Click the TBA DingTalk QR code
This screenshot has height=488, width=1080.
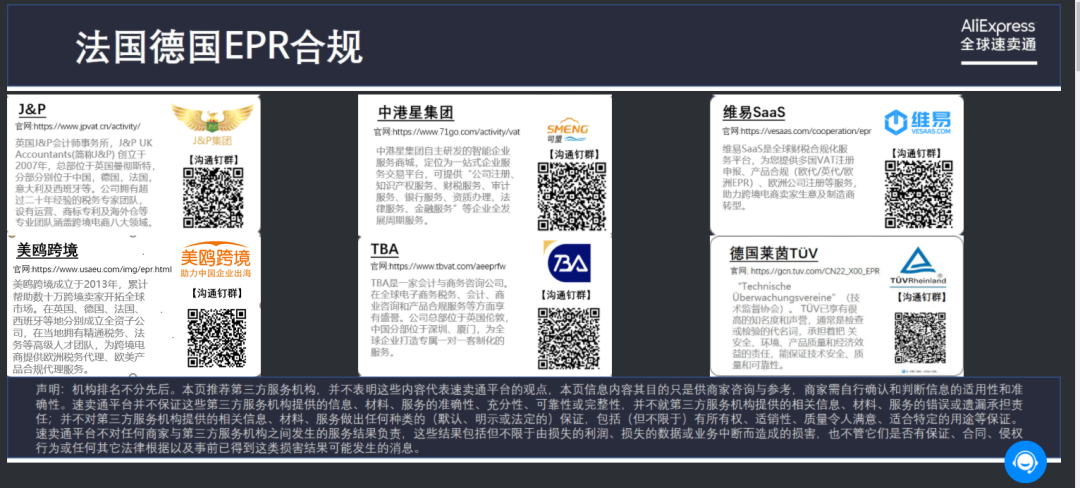(569, 339)
